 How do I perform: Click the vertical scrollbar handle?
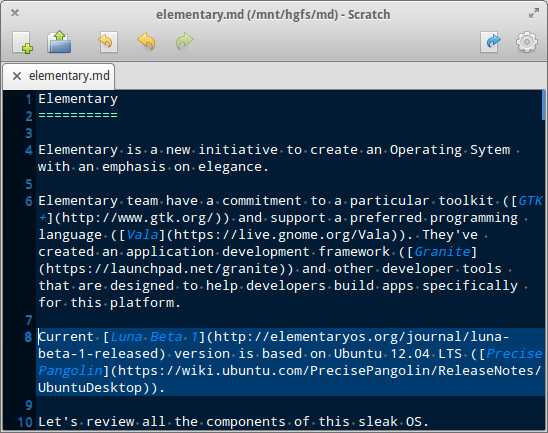coord(543,105)
